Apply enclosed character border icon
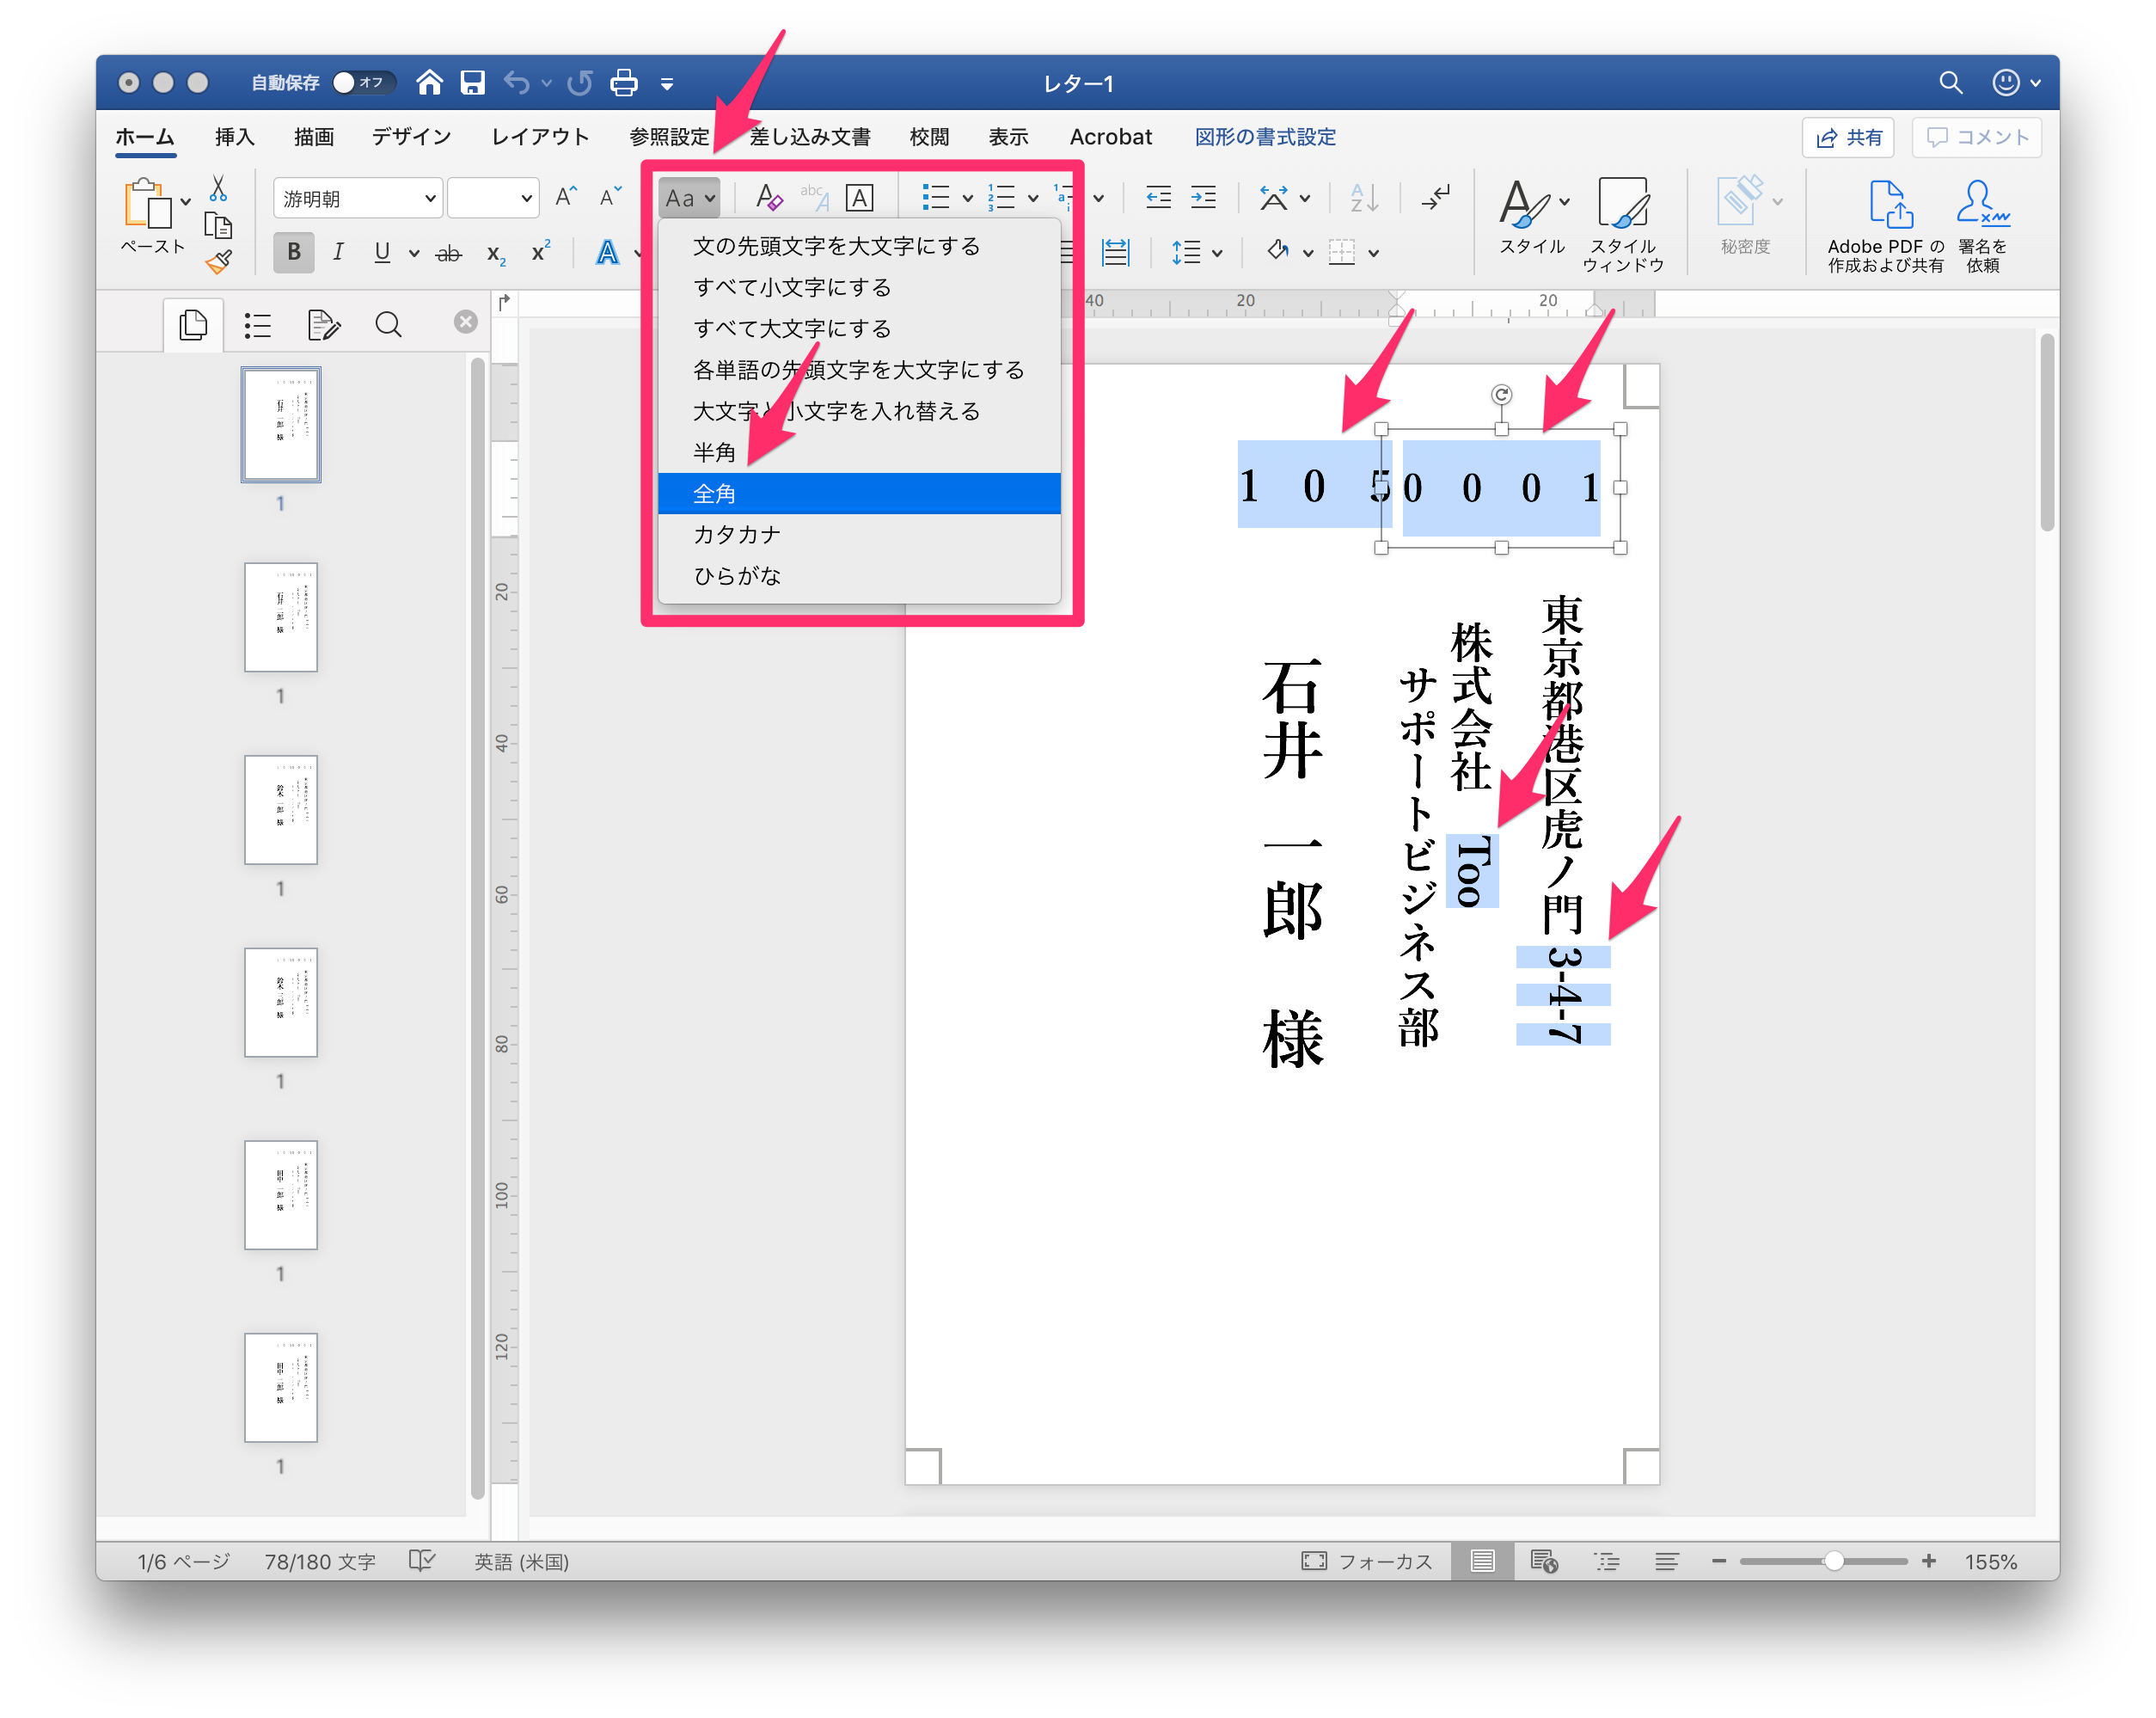The height and width of the screenshot is (1718, 2156). tap(859, 197)
